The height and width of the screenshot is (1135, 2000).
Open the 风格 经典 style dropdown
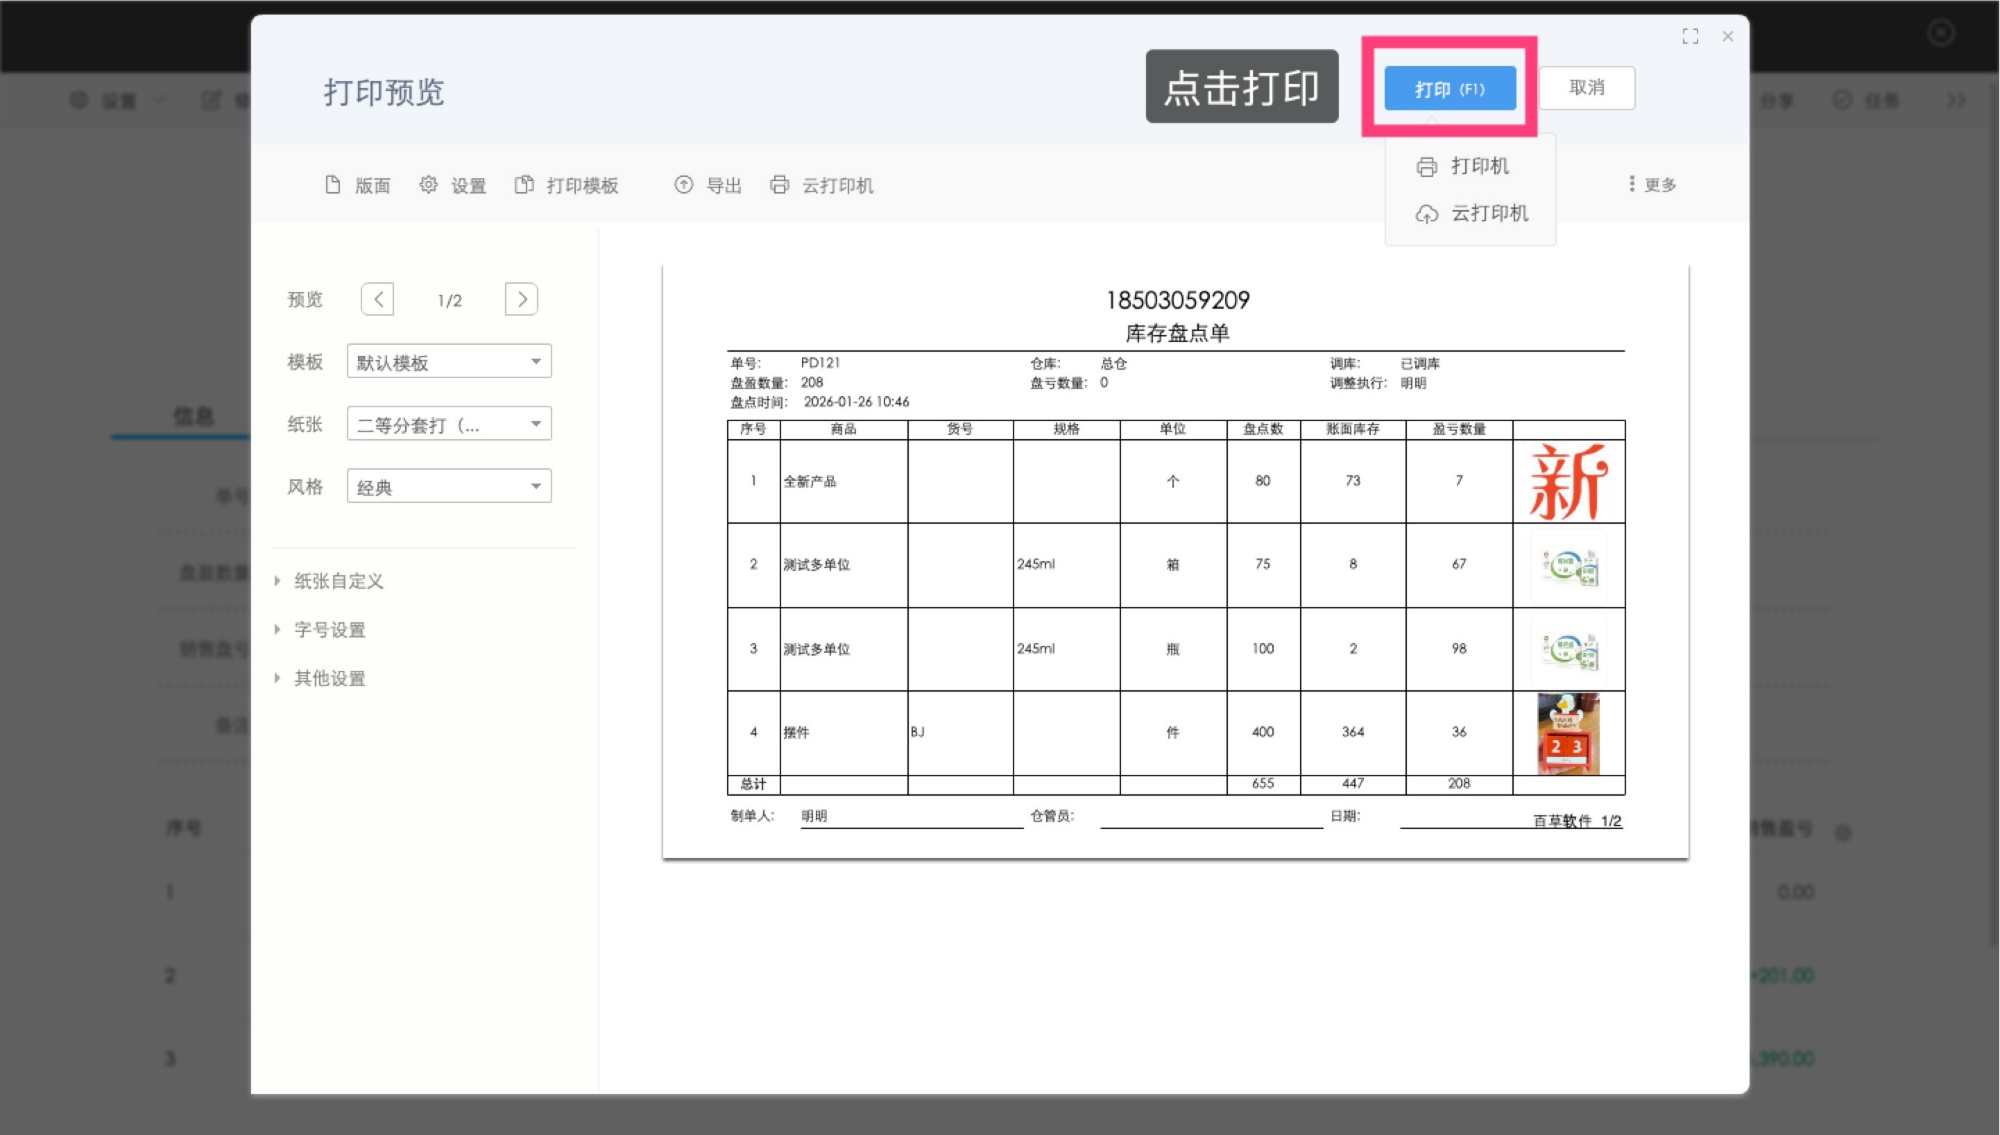click(x=449, y=487)
